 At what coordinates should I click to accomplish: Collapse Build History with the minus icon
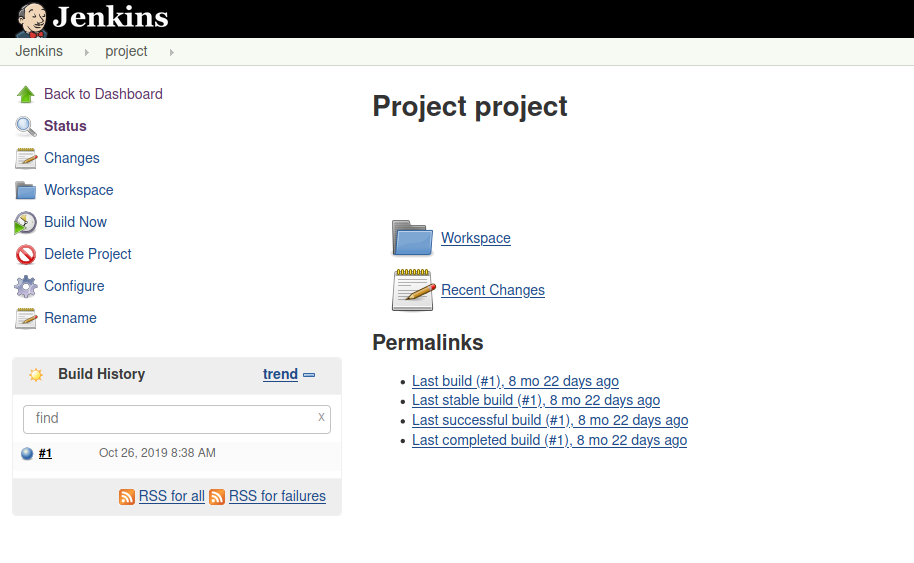[x=310, y=375]
